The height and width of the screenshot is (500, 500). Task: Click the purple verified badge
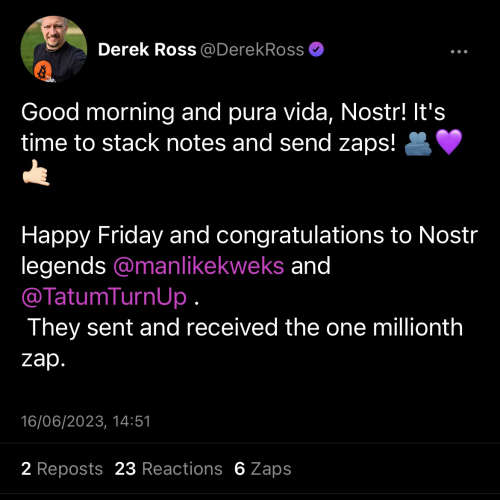point(316,49)
